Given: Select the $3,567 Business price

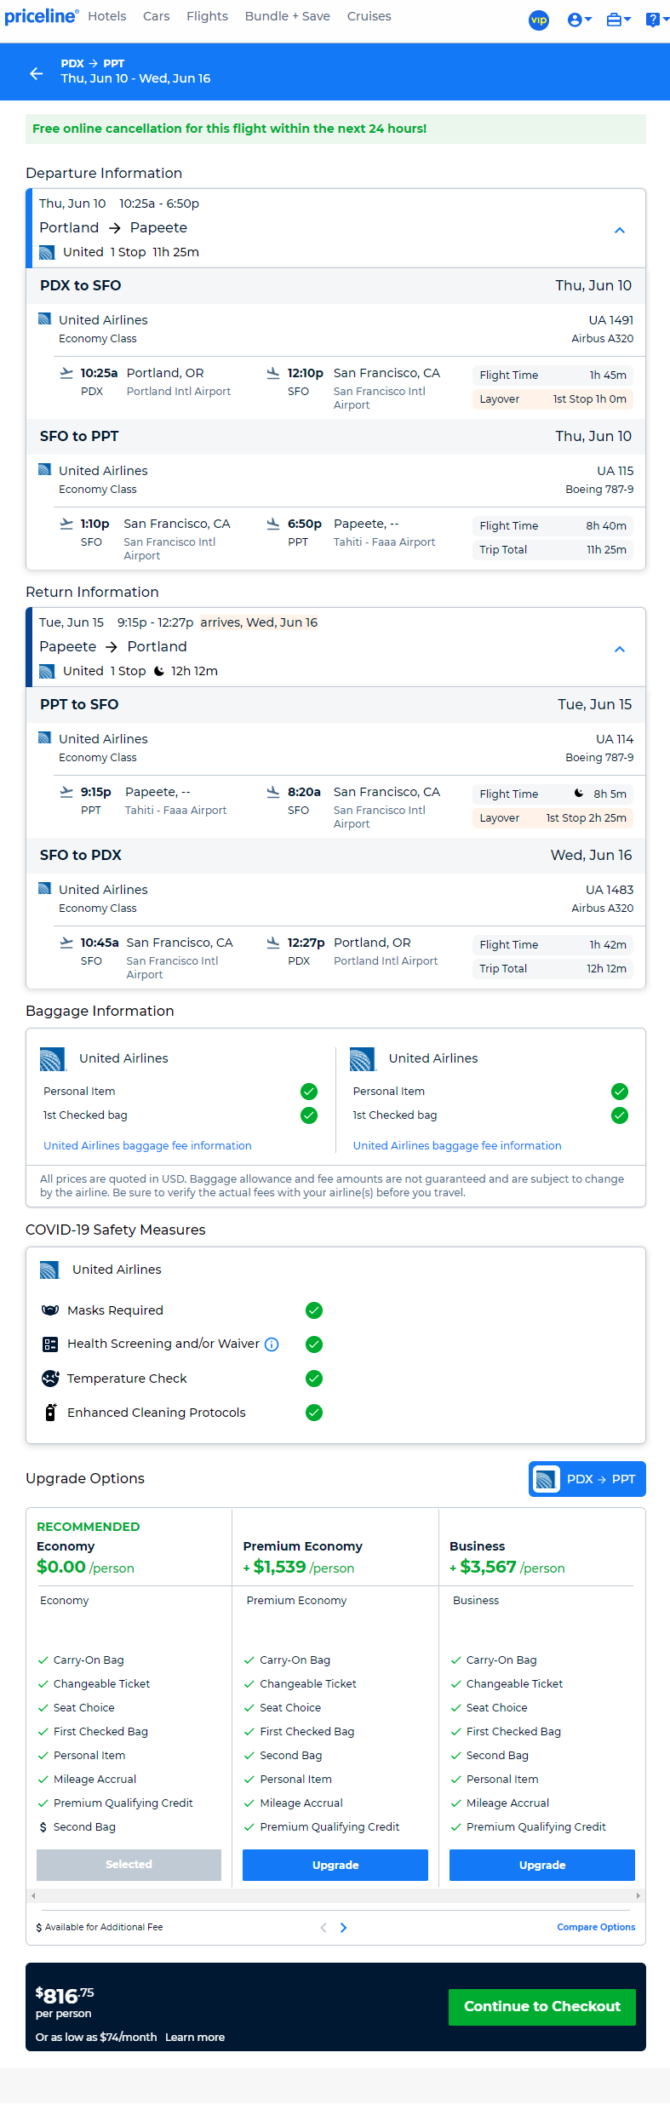Looking at the screenshot, I should [x=507, y=1568].
